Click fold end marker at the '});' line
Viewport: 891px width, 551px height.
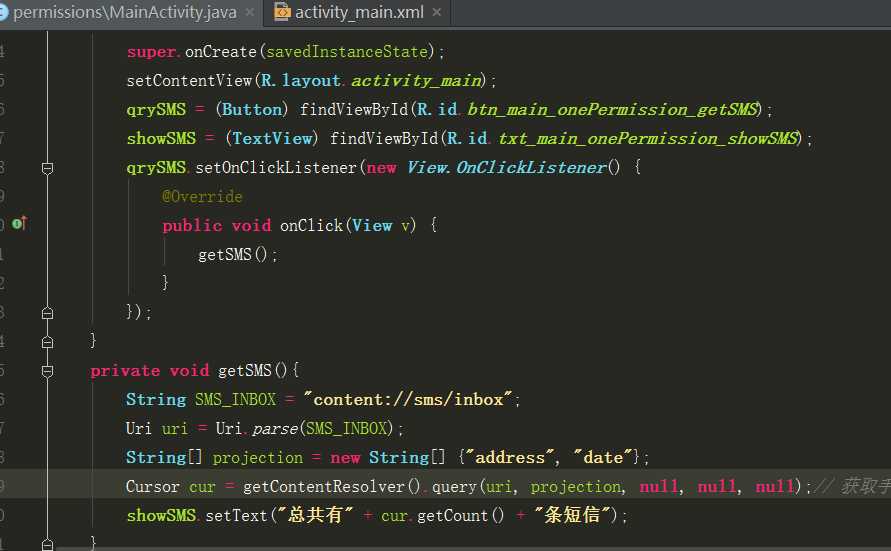click(x=48, y=313)
